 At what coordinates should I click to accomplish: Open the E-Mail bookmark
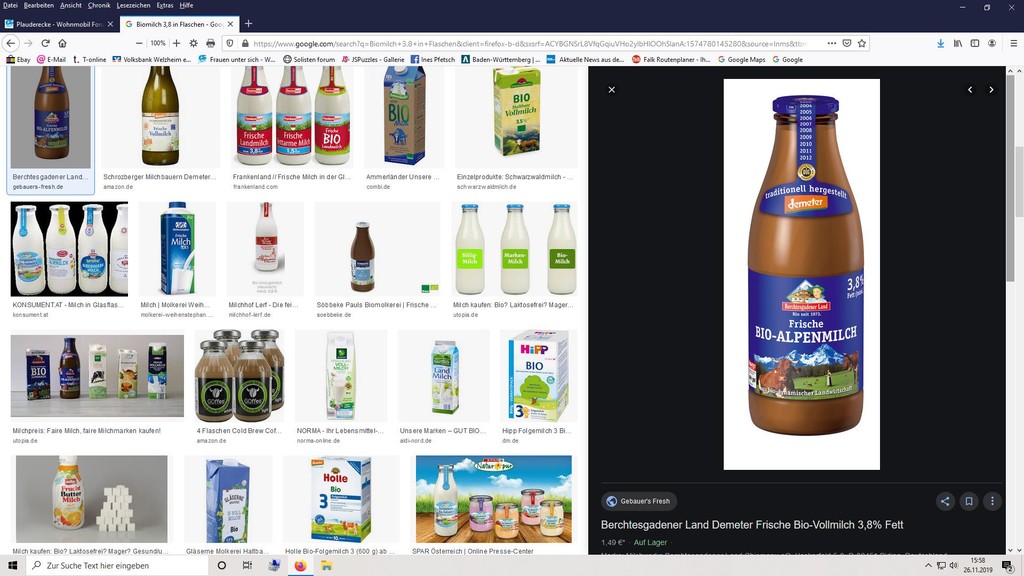(52, 59)
